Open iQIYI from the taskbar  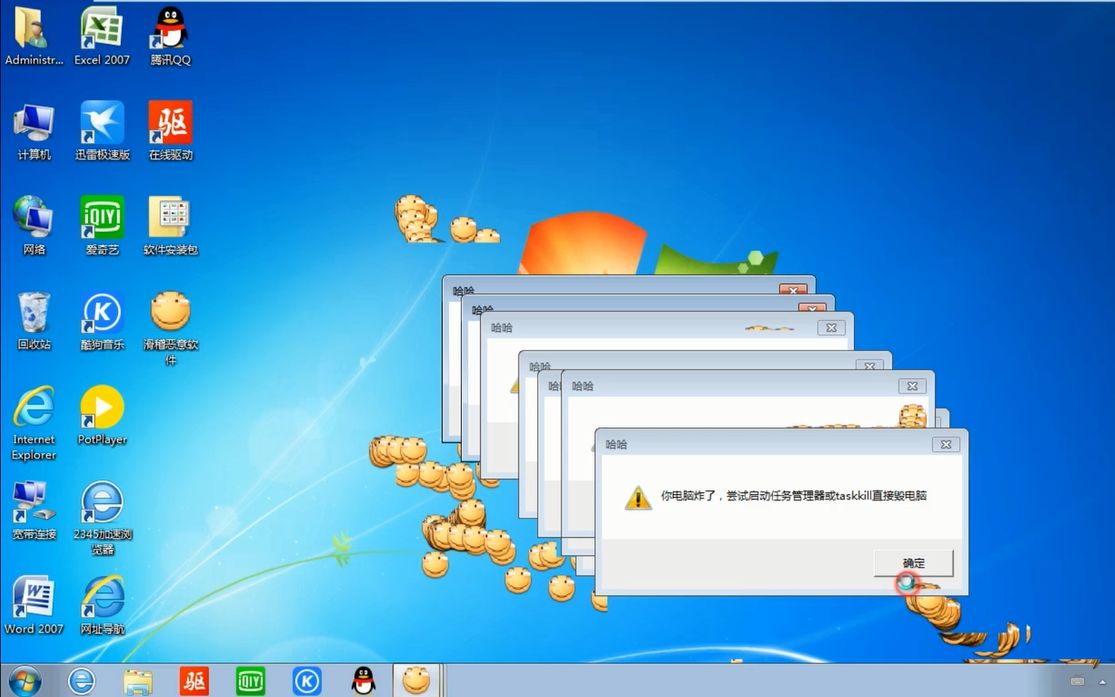250,681
